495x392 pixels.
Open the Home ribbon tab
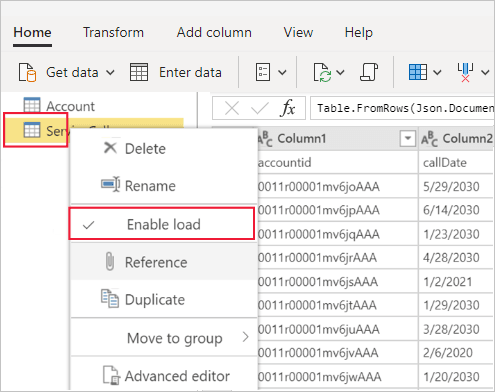[x=32, y=33]
